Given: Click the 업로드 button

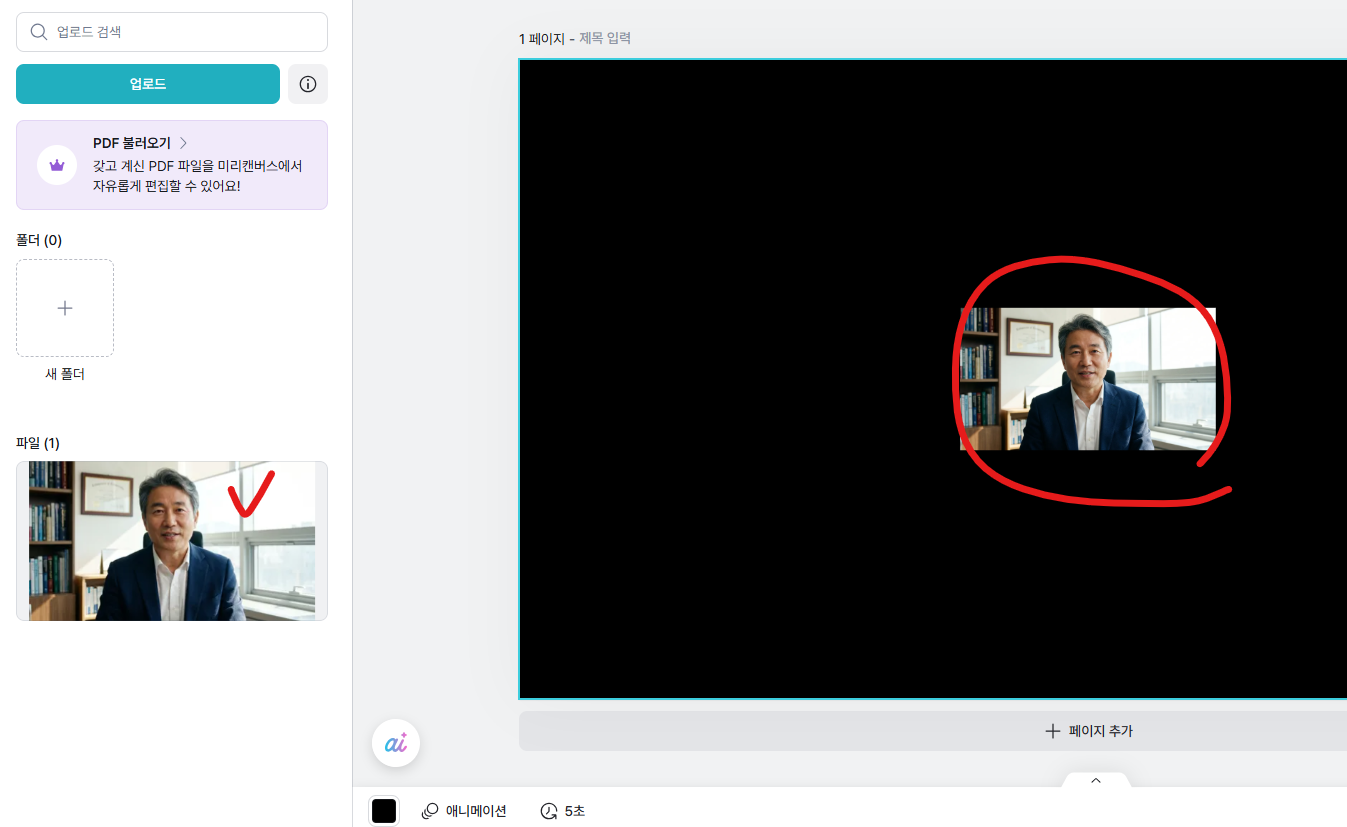Looking at the screenshot, I should (148, 84).
